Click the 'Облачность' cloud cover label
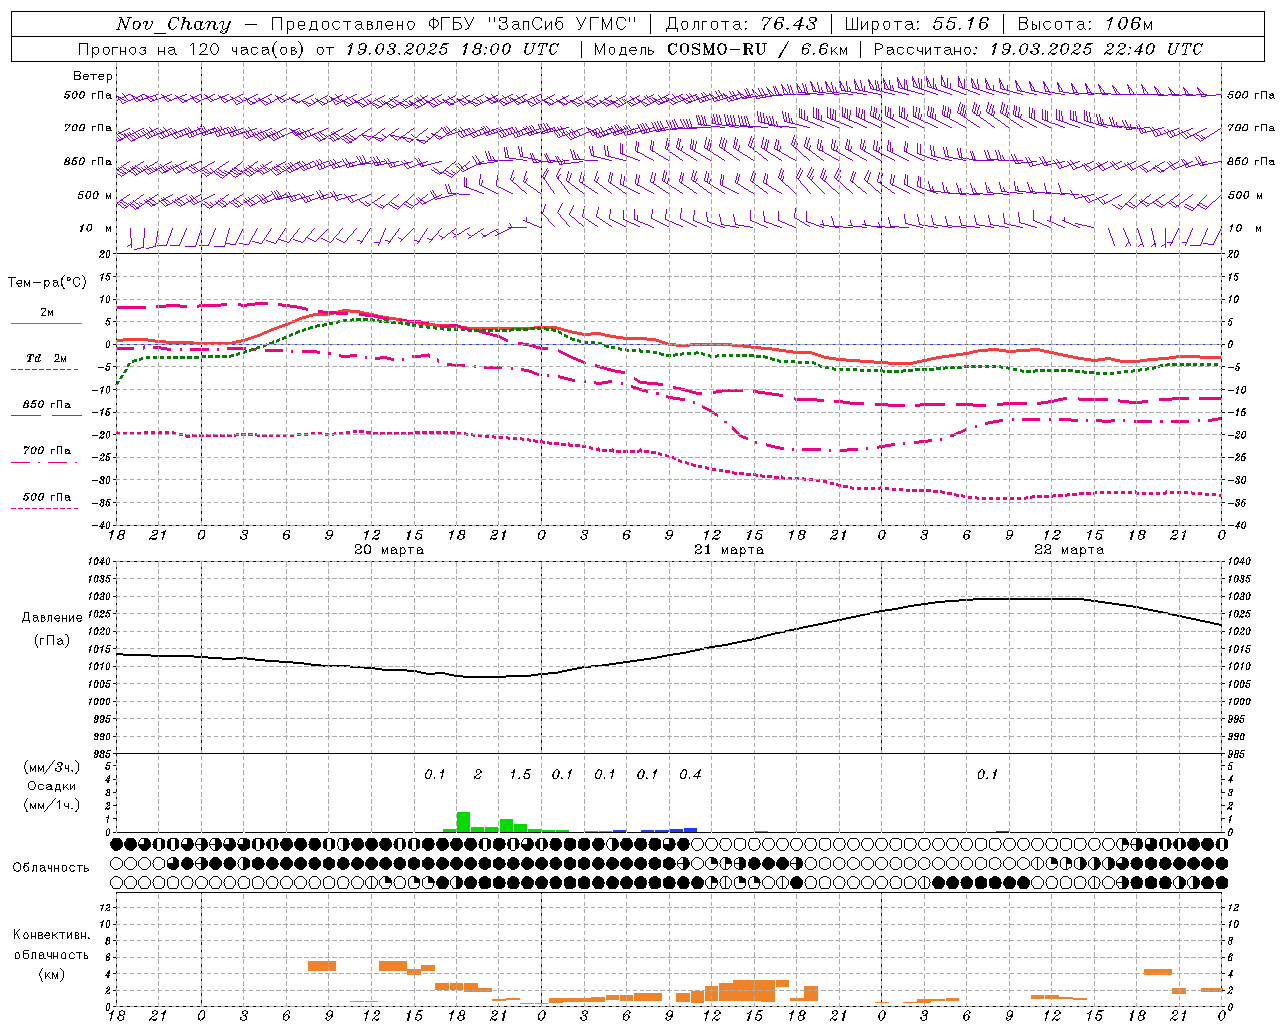Image resolution: width=1280 pixels, height=1024 pixels. click(51, 868)
